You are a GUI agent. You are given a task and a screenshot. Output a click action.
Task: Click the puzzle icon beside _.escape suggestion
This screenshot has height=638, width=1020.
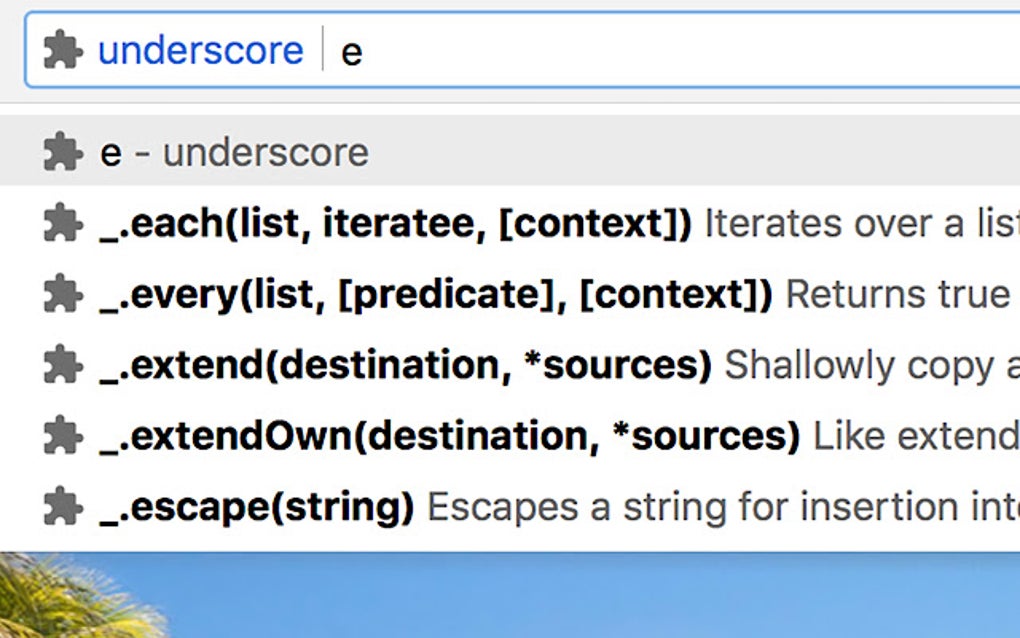(x=63, y=506)
